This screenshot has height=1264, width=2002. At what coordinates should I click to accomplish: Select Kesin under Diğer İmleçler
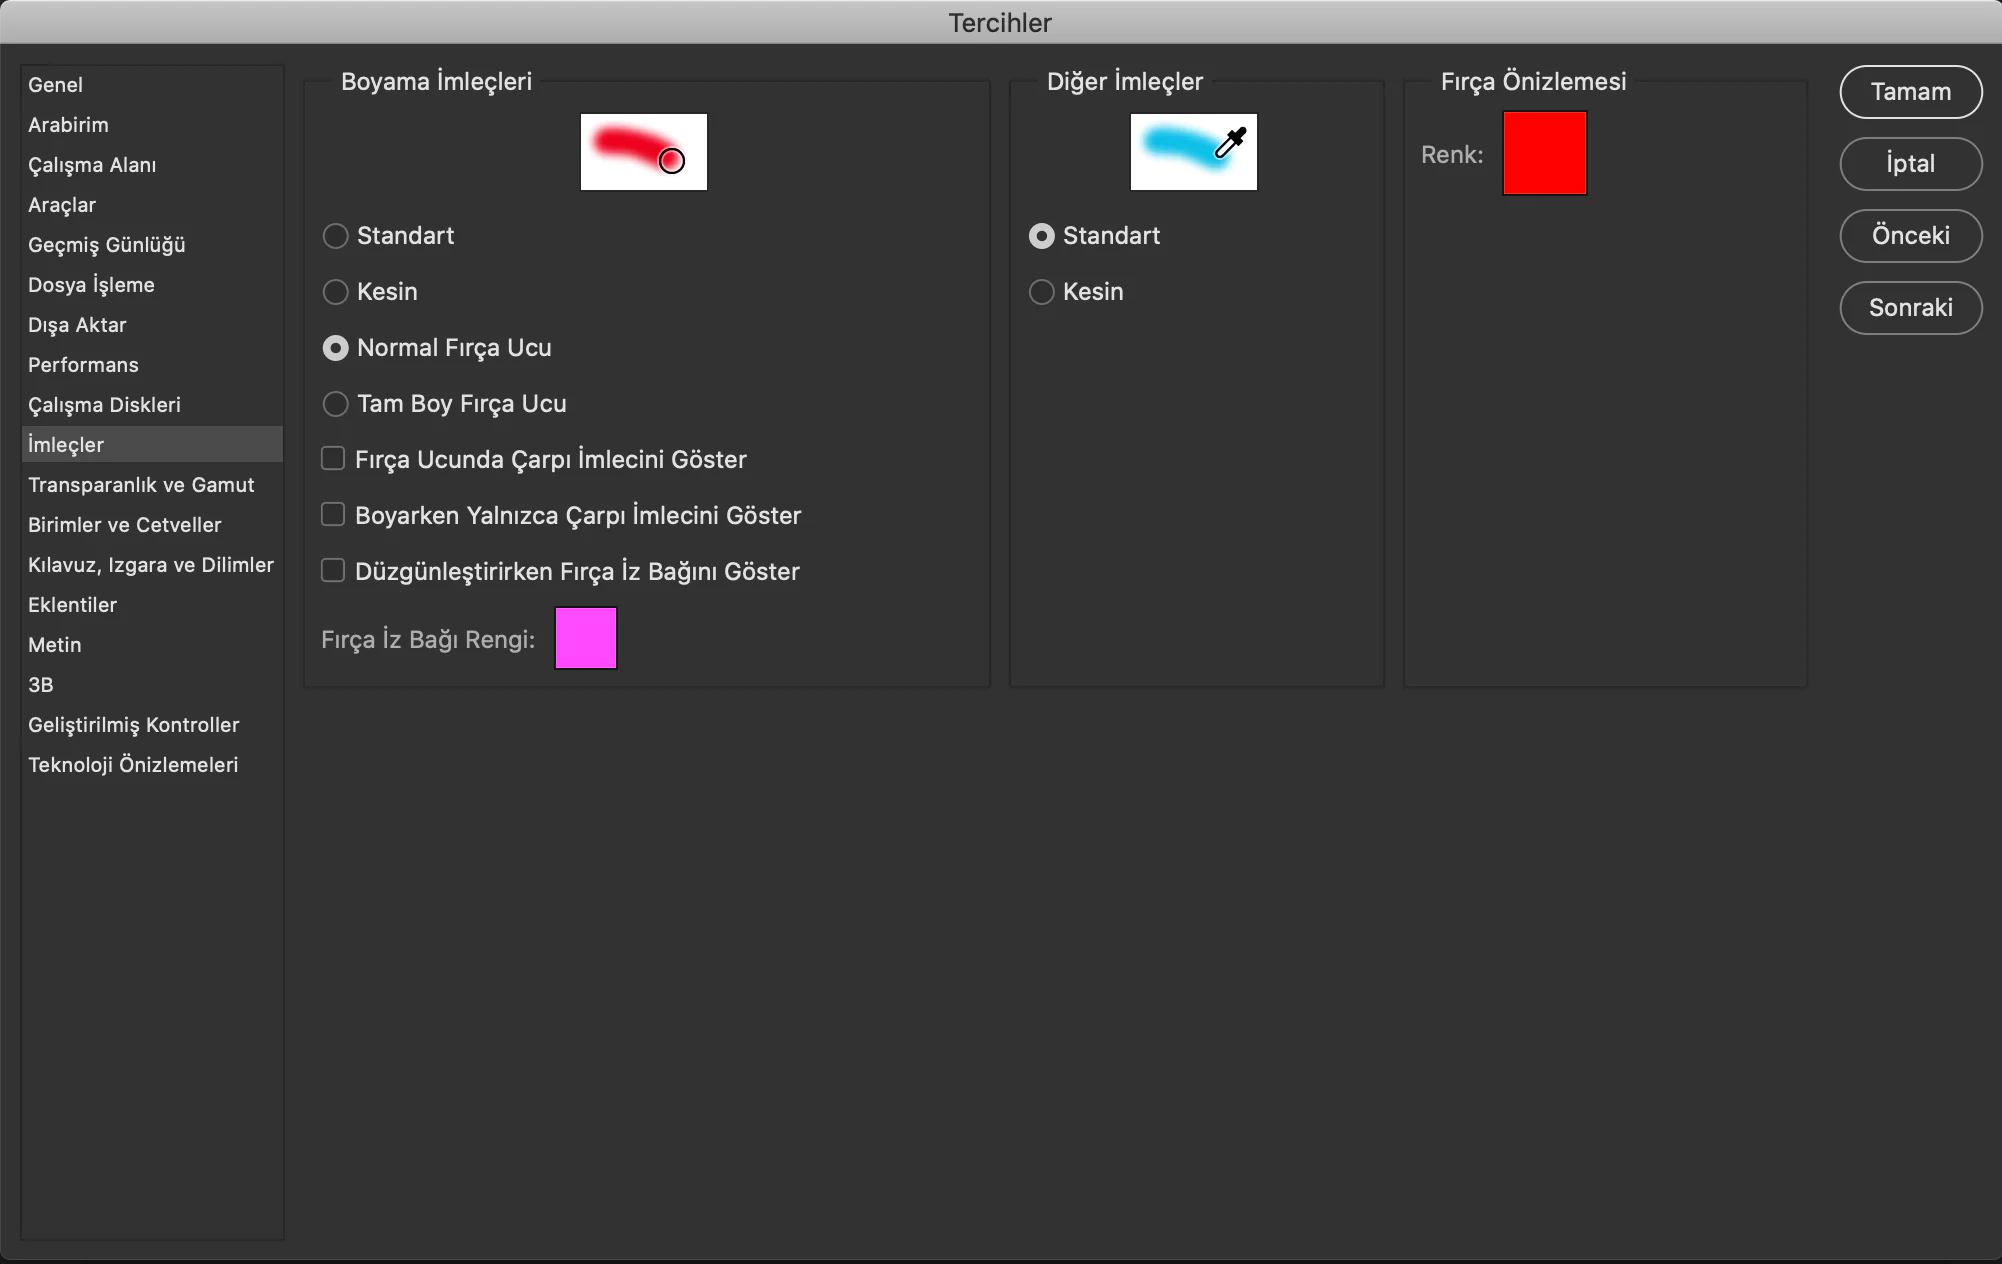(x=1042, y=292)
